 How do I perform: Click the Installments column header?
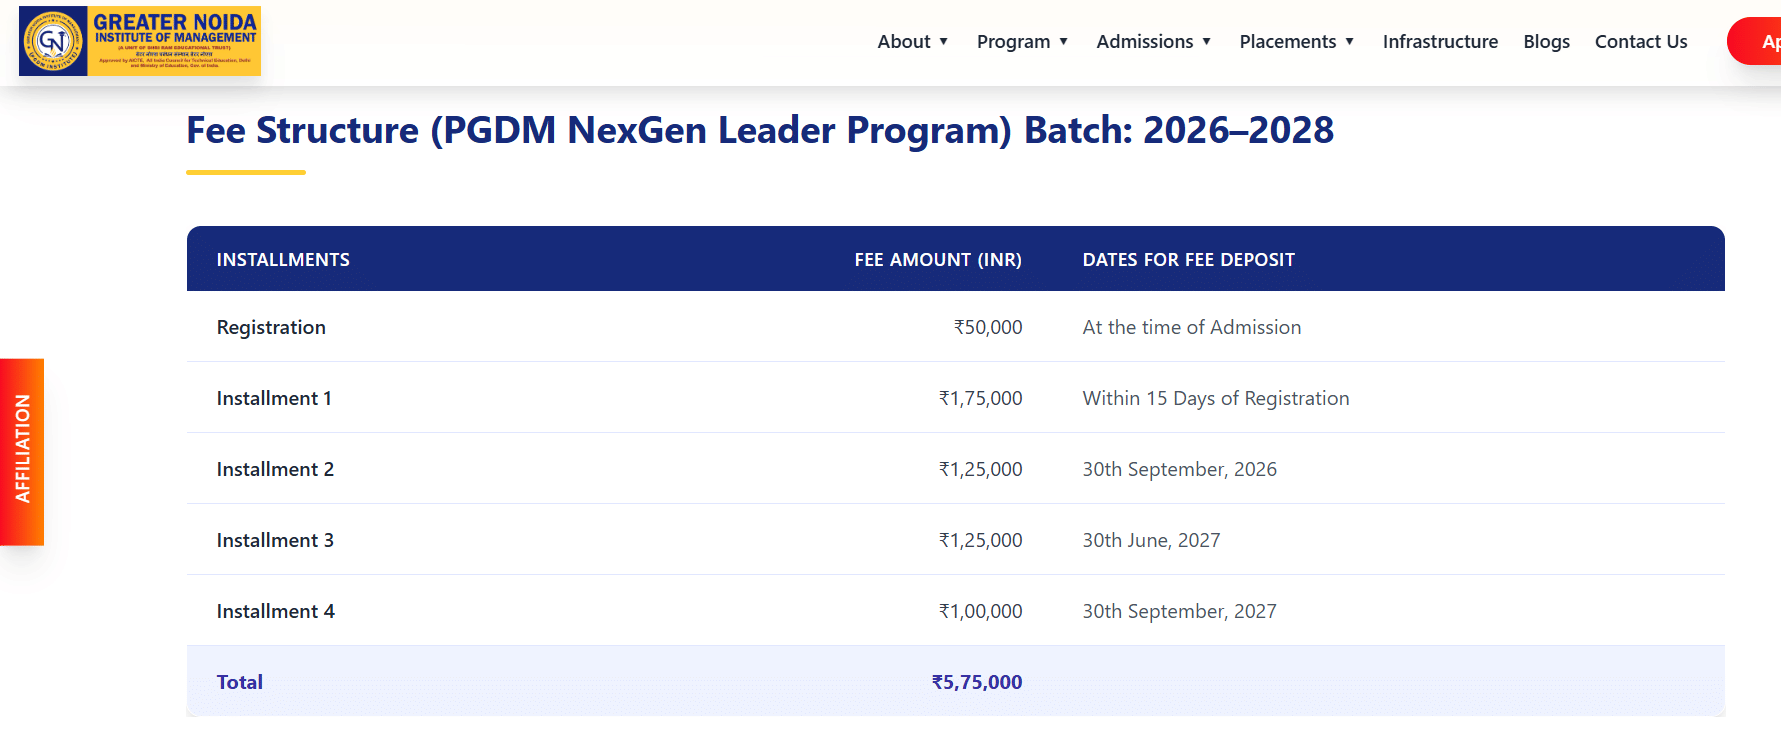[x=283, y=260]
